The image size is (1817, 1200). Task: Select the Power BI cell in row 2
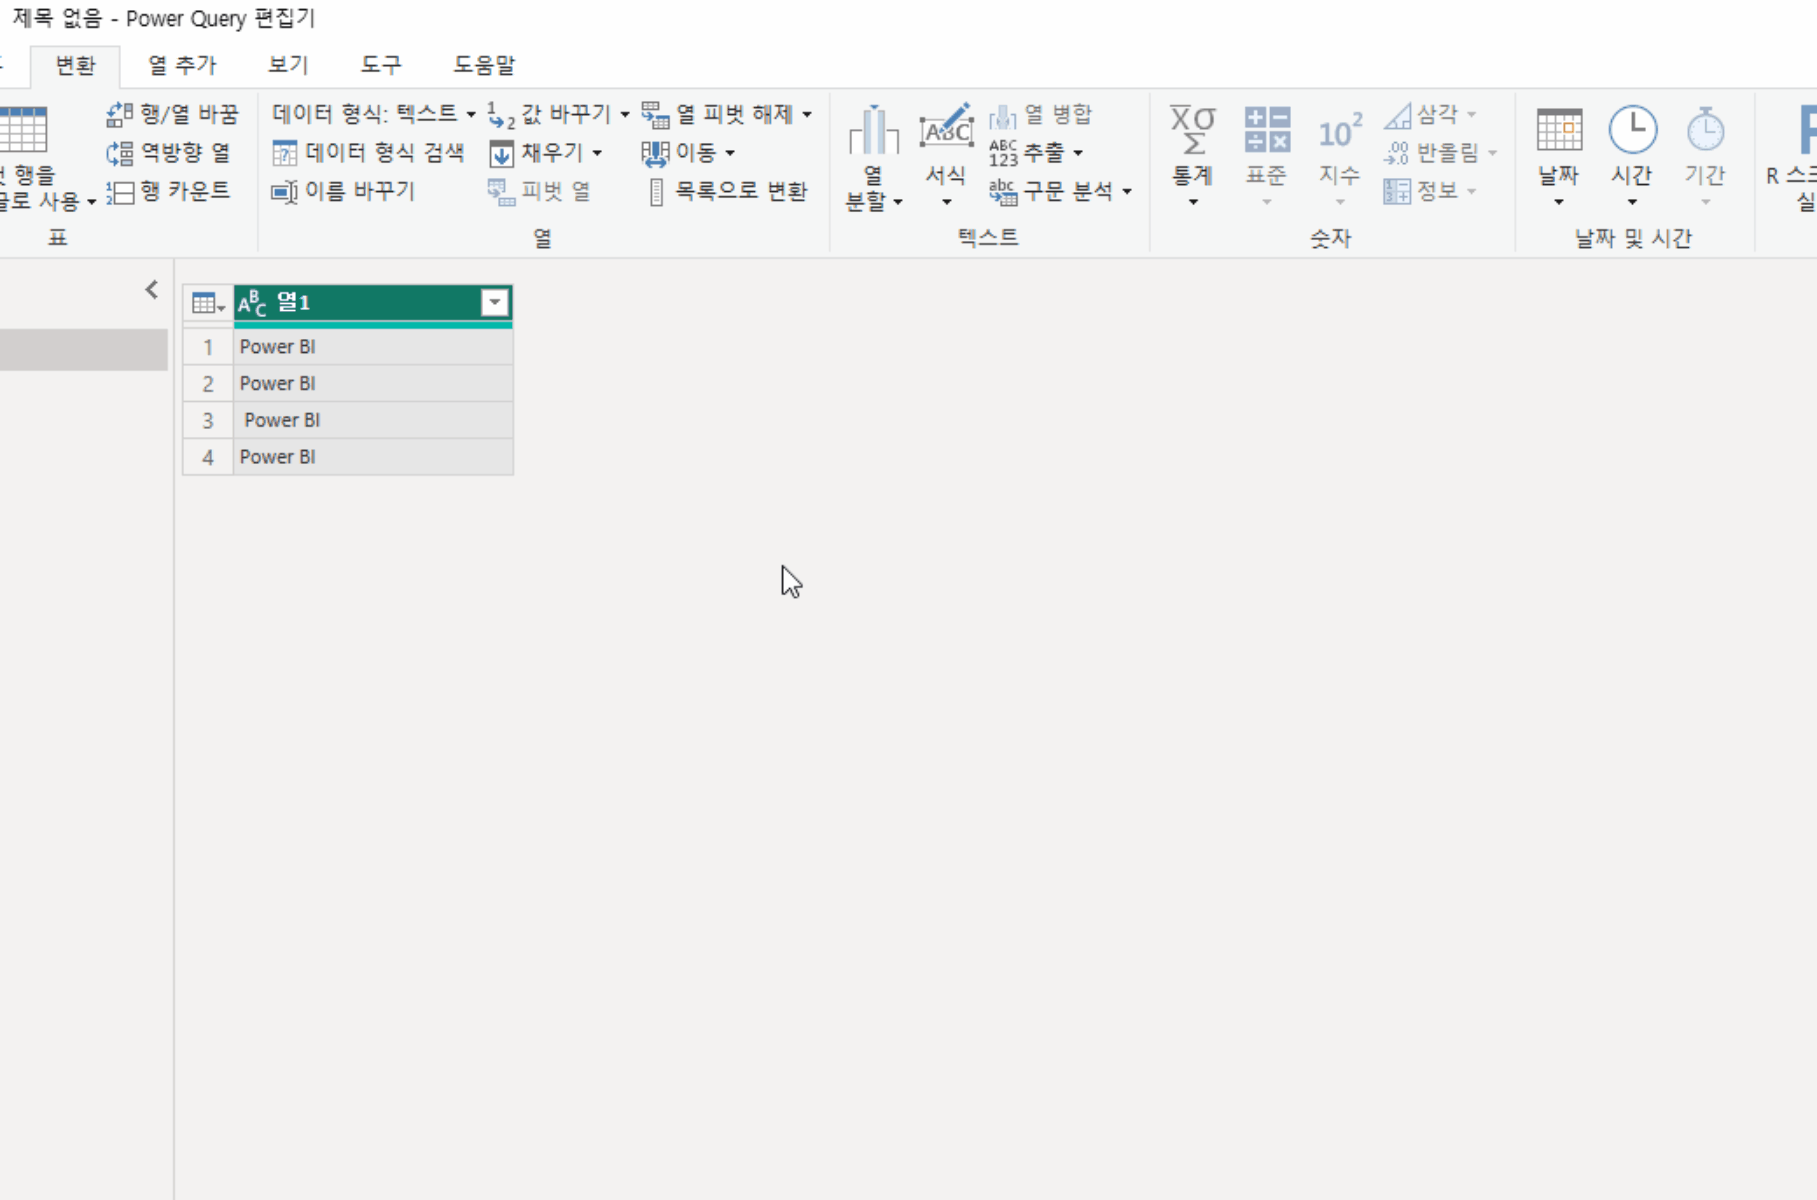(373, 384)
